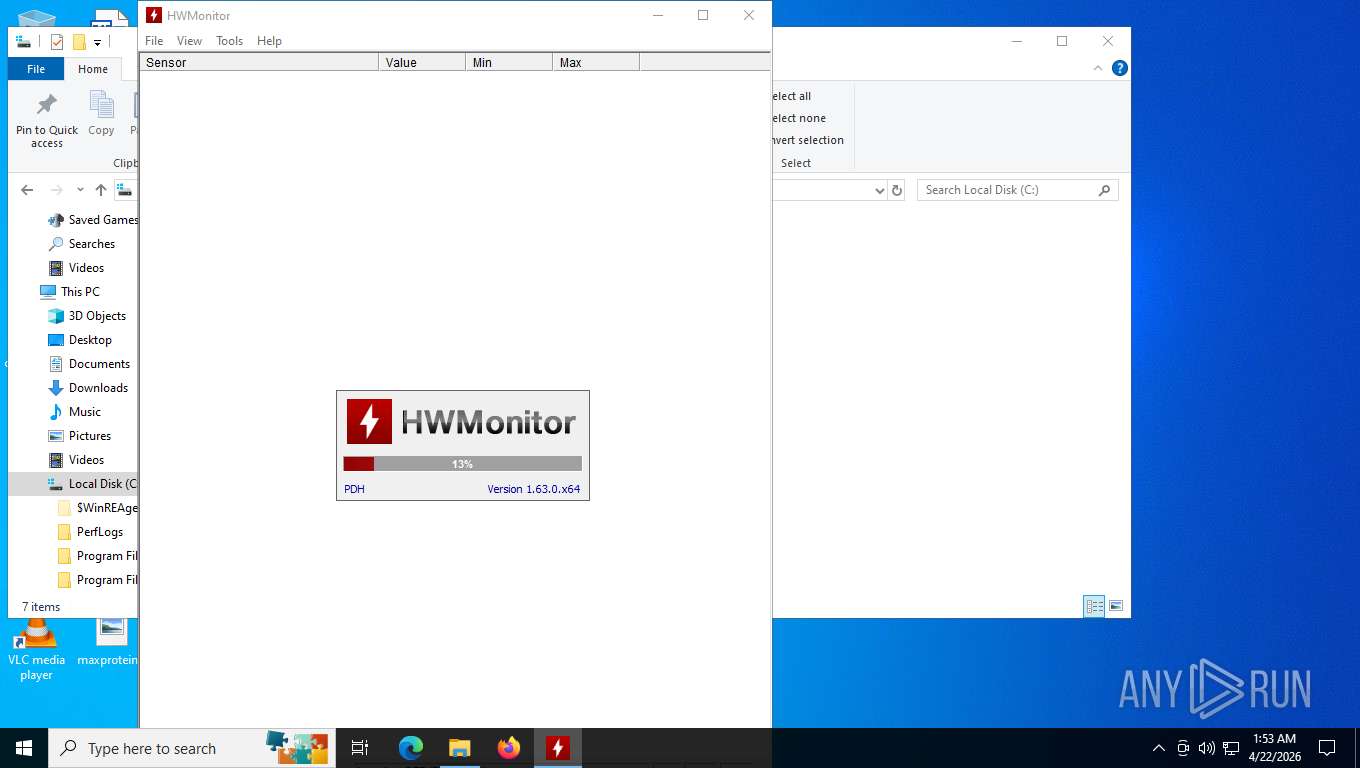Image resolution: width=1360 pixels, height=768 pixels.
Task: Open the address bar history dropdown
Action: 880,190
